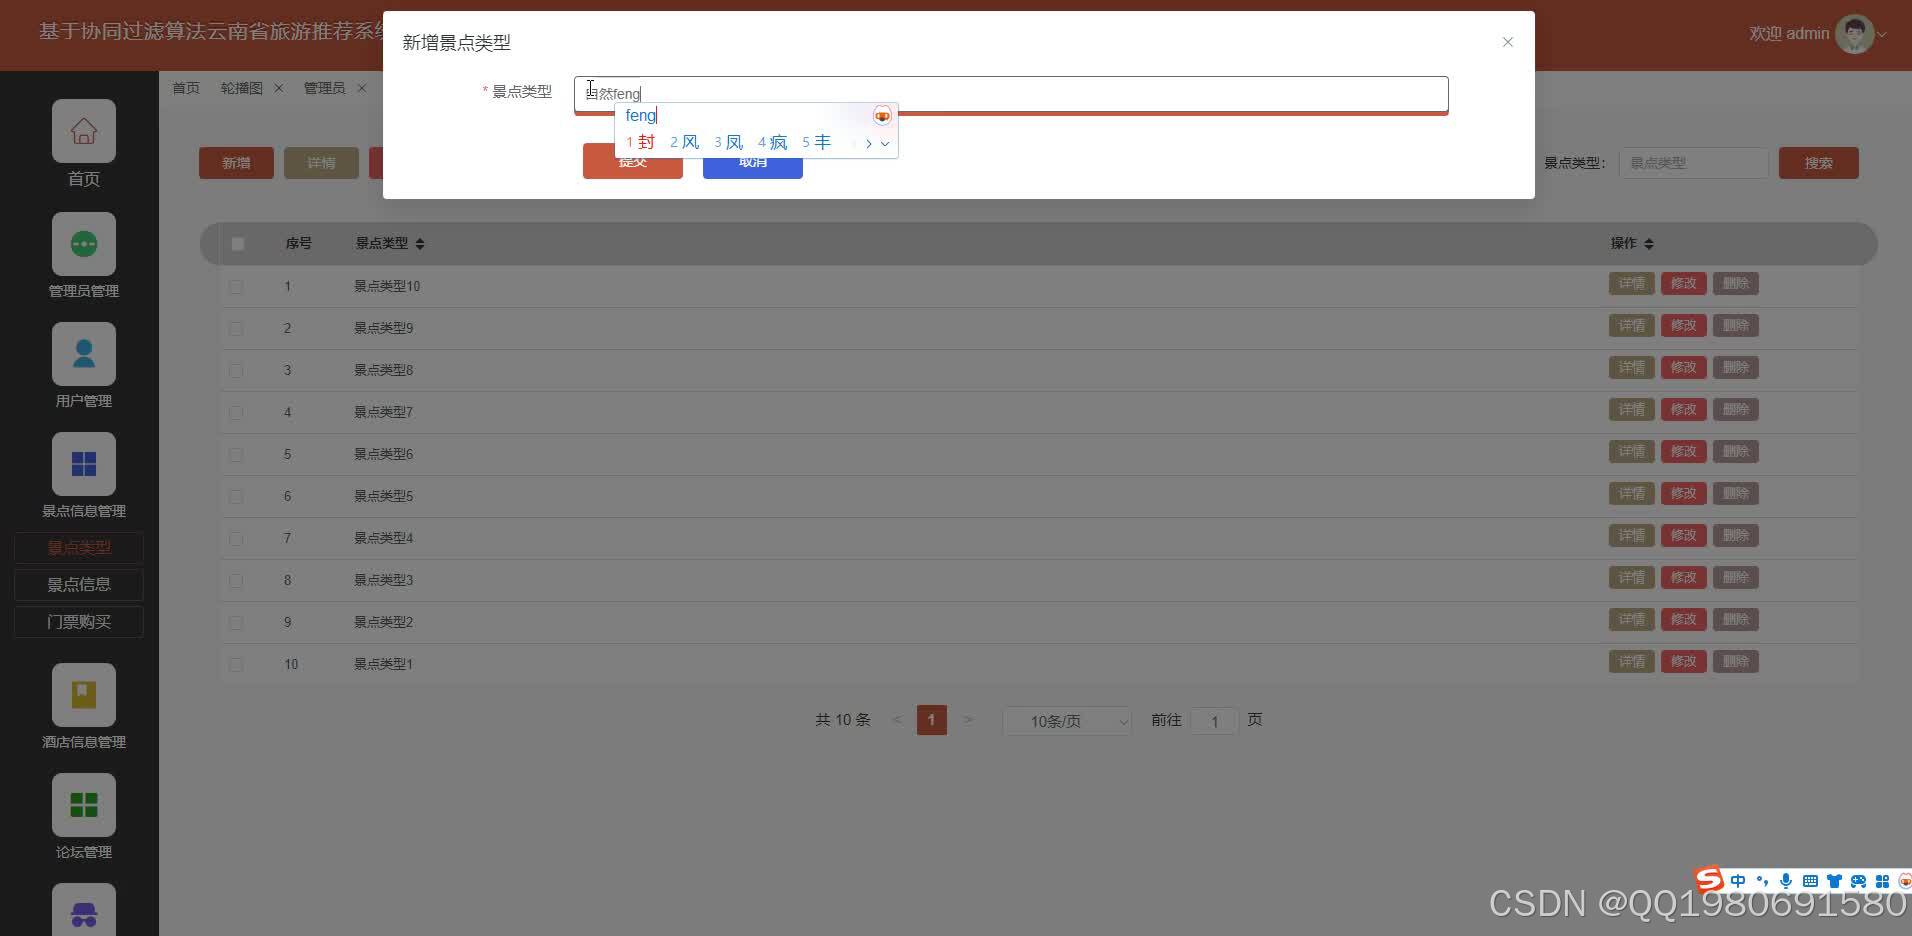This screenshot has width=1912, height=936.
Task: Click 删除 for 景点类型1
Action: [x=1735, y=662]
